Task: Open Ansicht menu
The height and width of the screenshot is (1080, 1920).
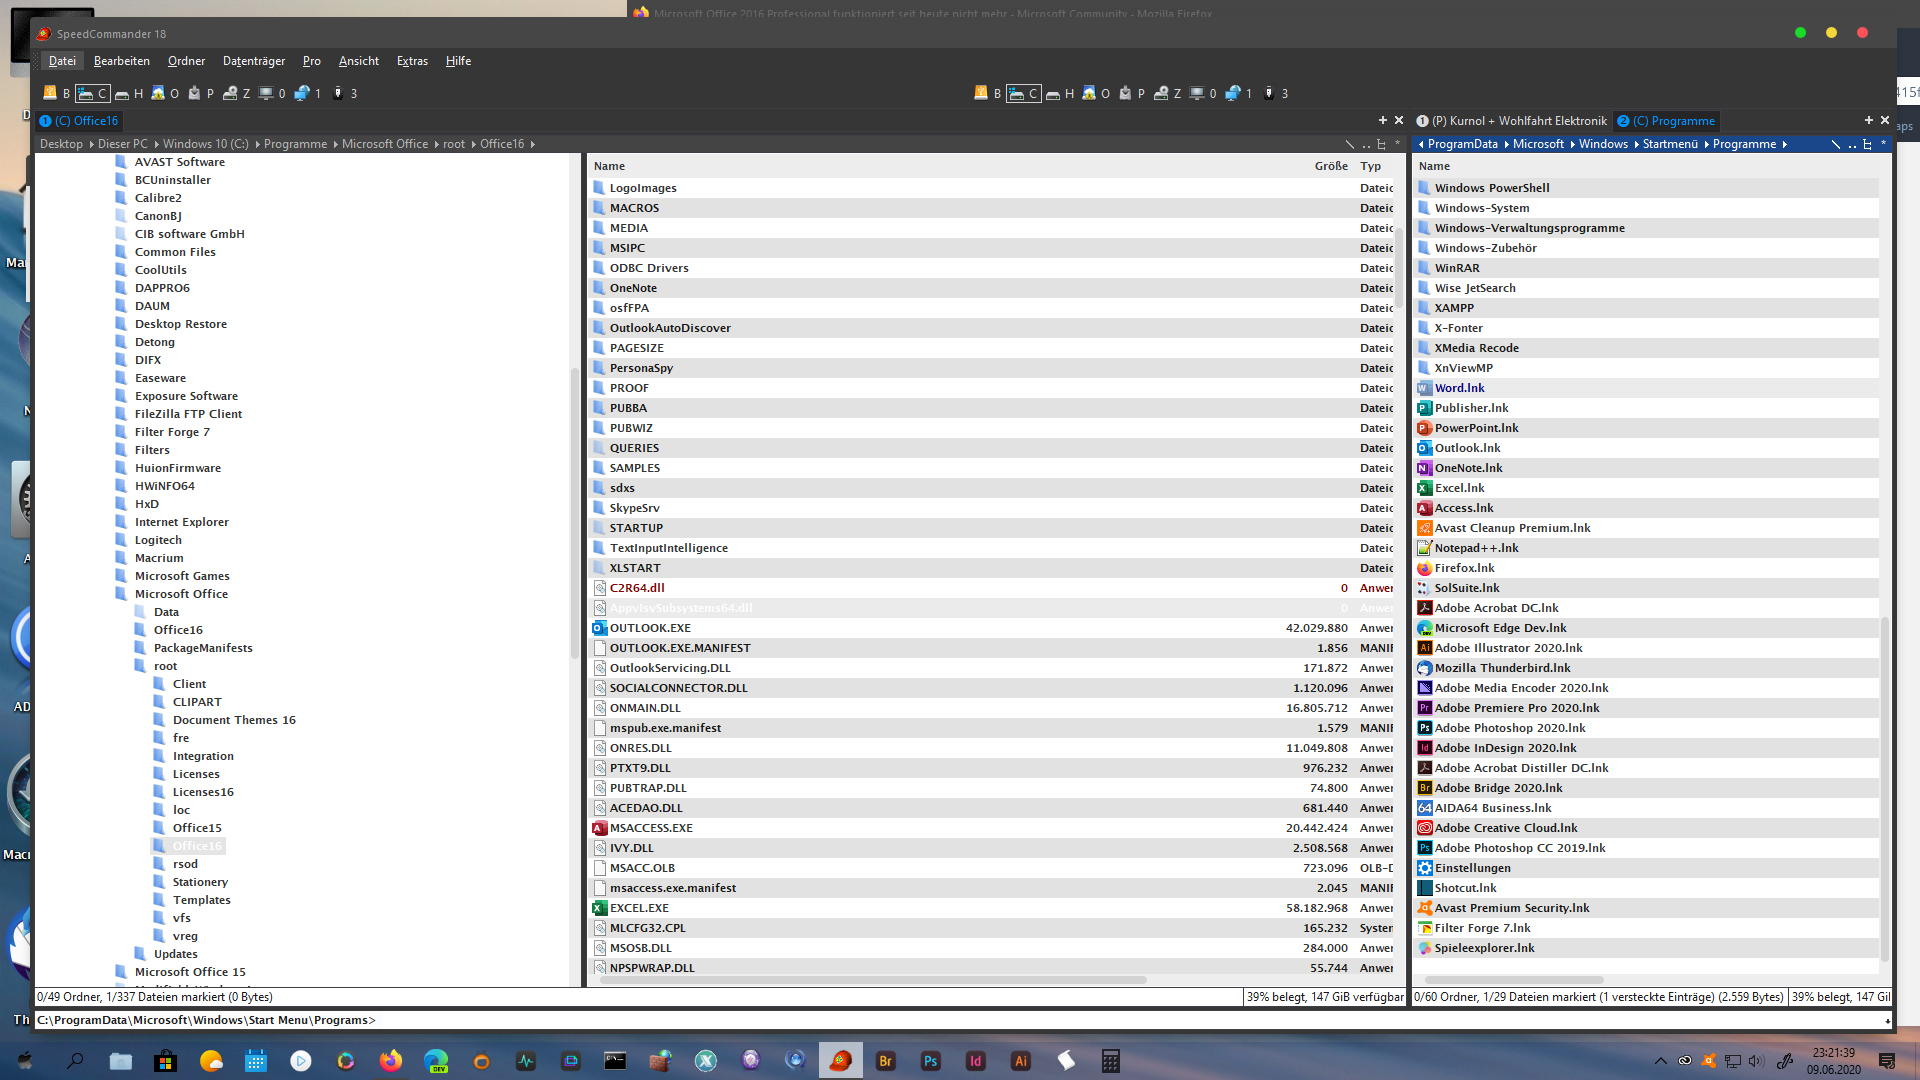Action: [x=359, y=61]
